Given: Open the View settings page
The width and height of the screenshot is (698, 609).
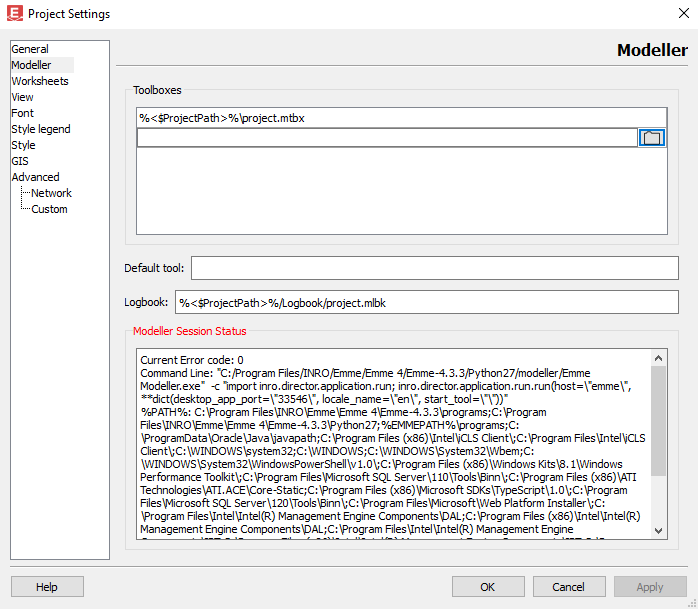Looking at the screenshot, I should pos(22,97).
